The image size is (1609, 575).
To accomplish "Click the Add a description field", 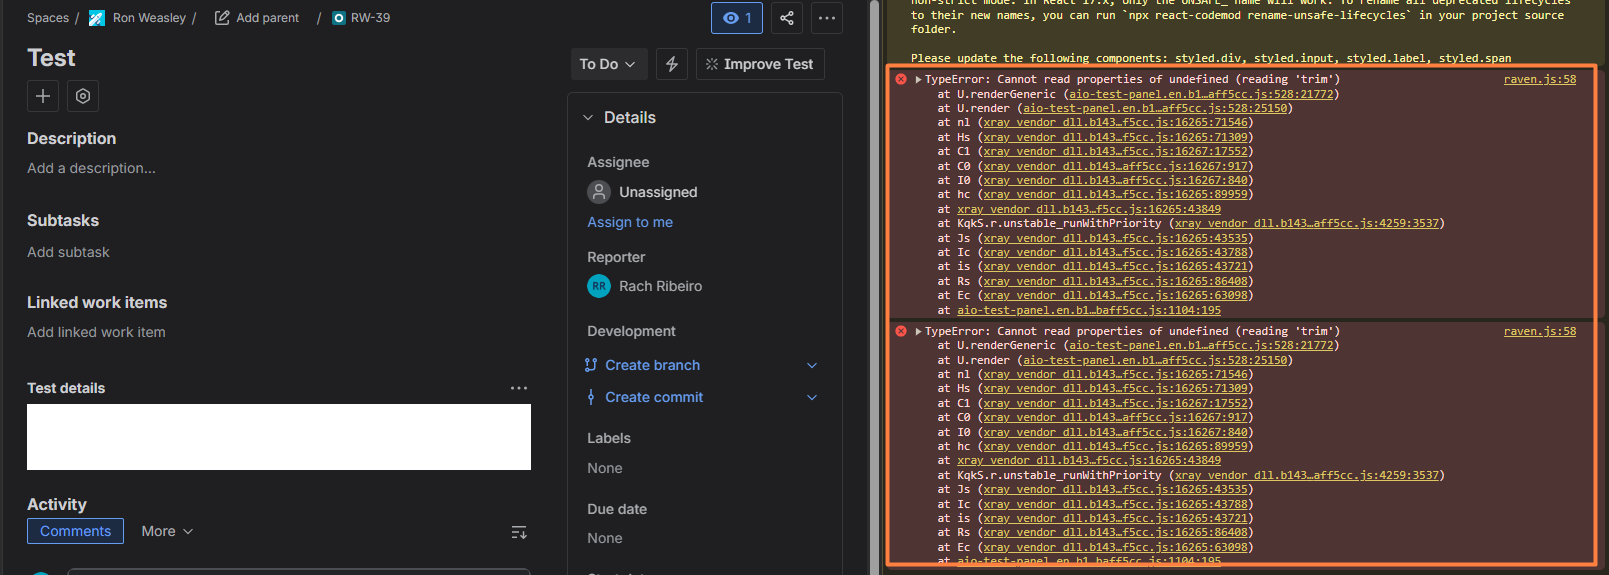I will (x=92, y=168).
